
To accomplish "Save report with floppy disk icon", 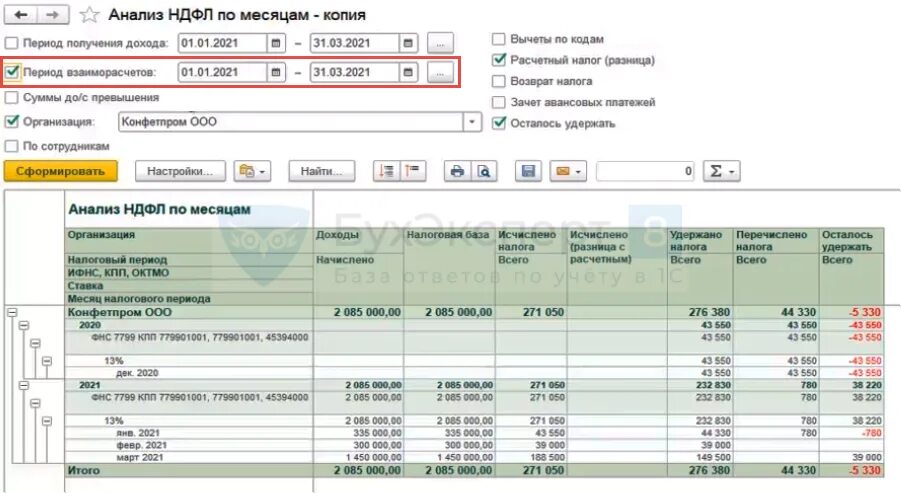I will click(x=528, y=171).
